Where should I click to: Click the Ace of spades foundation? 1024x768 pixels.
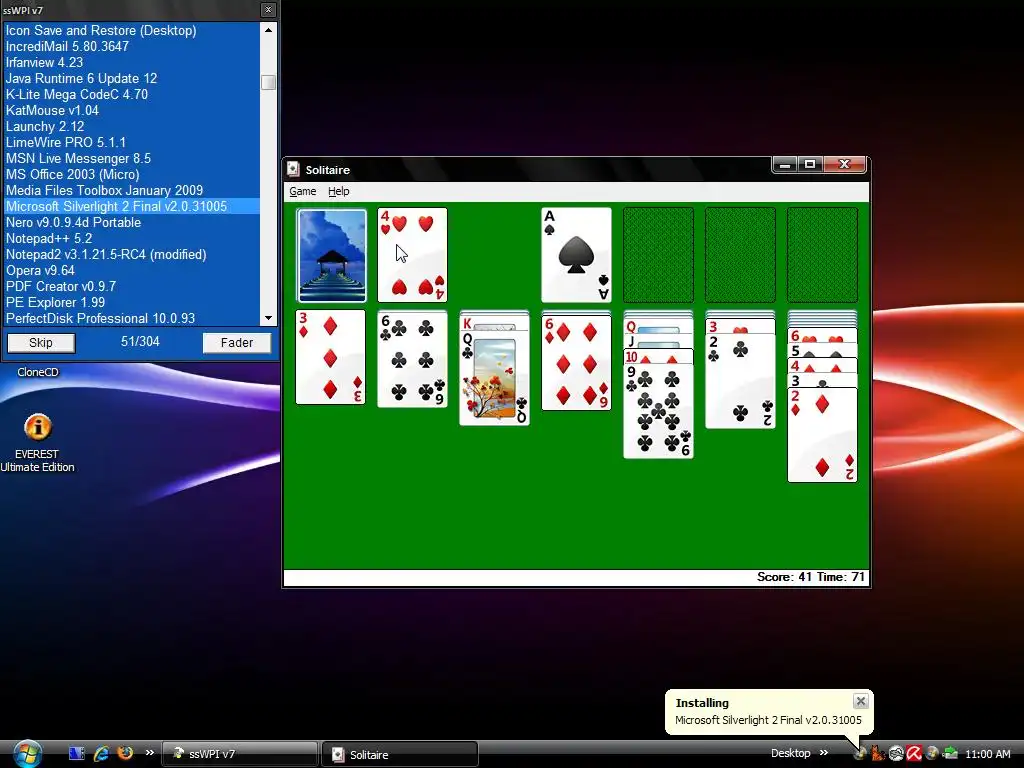576,255
